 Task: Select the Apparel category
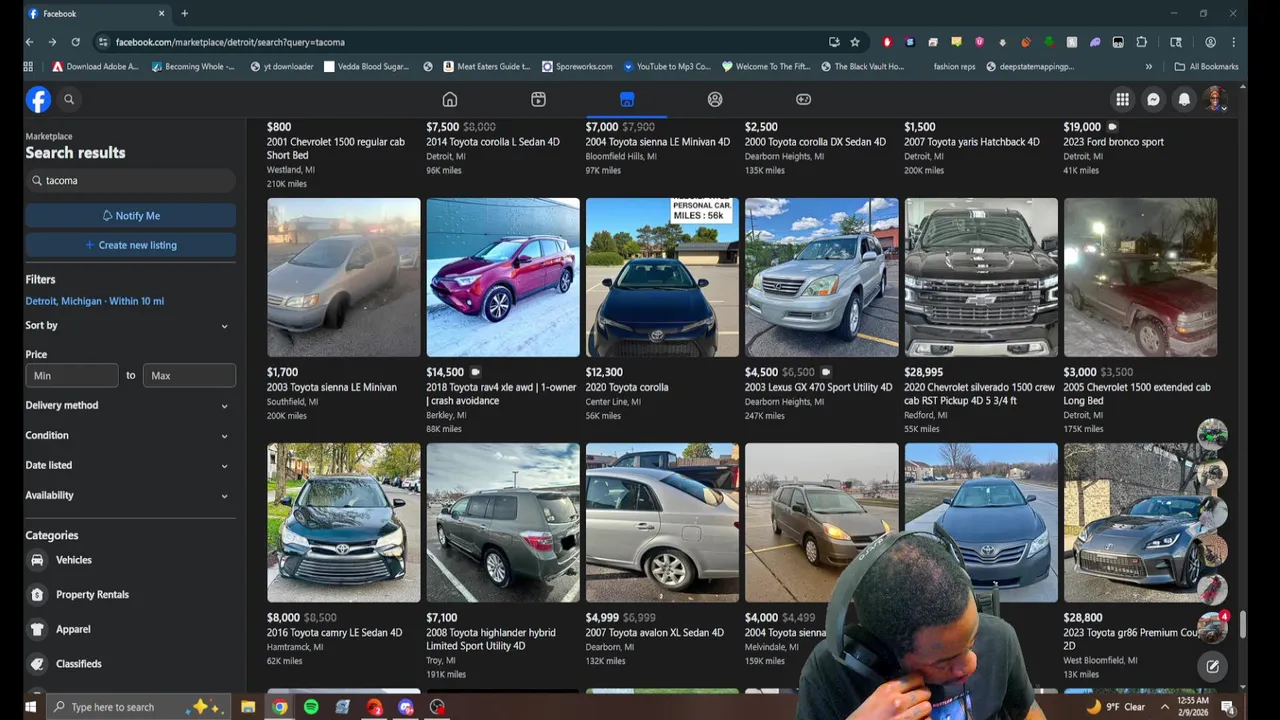(x=130, y=629)
